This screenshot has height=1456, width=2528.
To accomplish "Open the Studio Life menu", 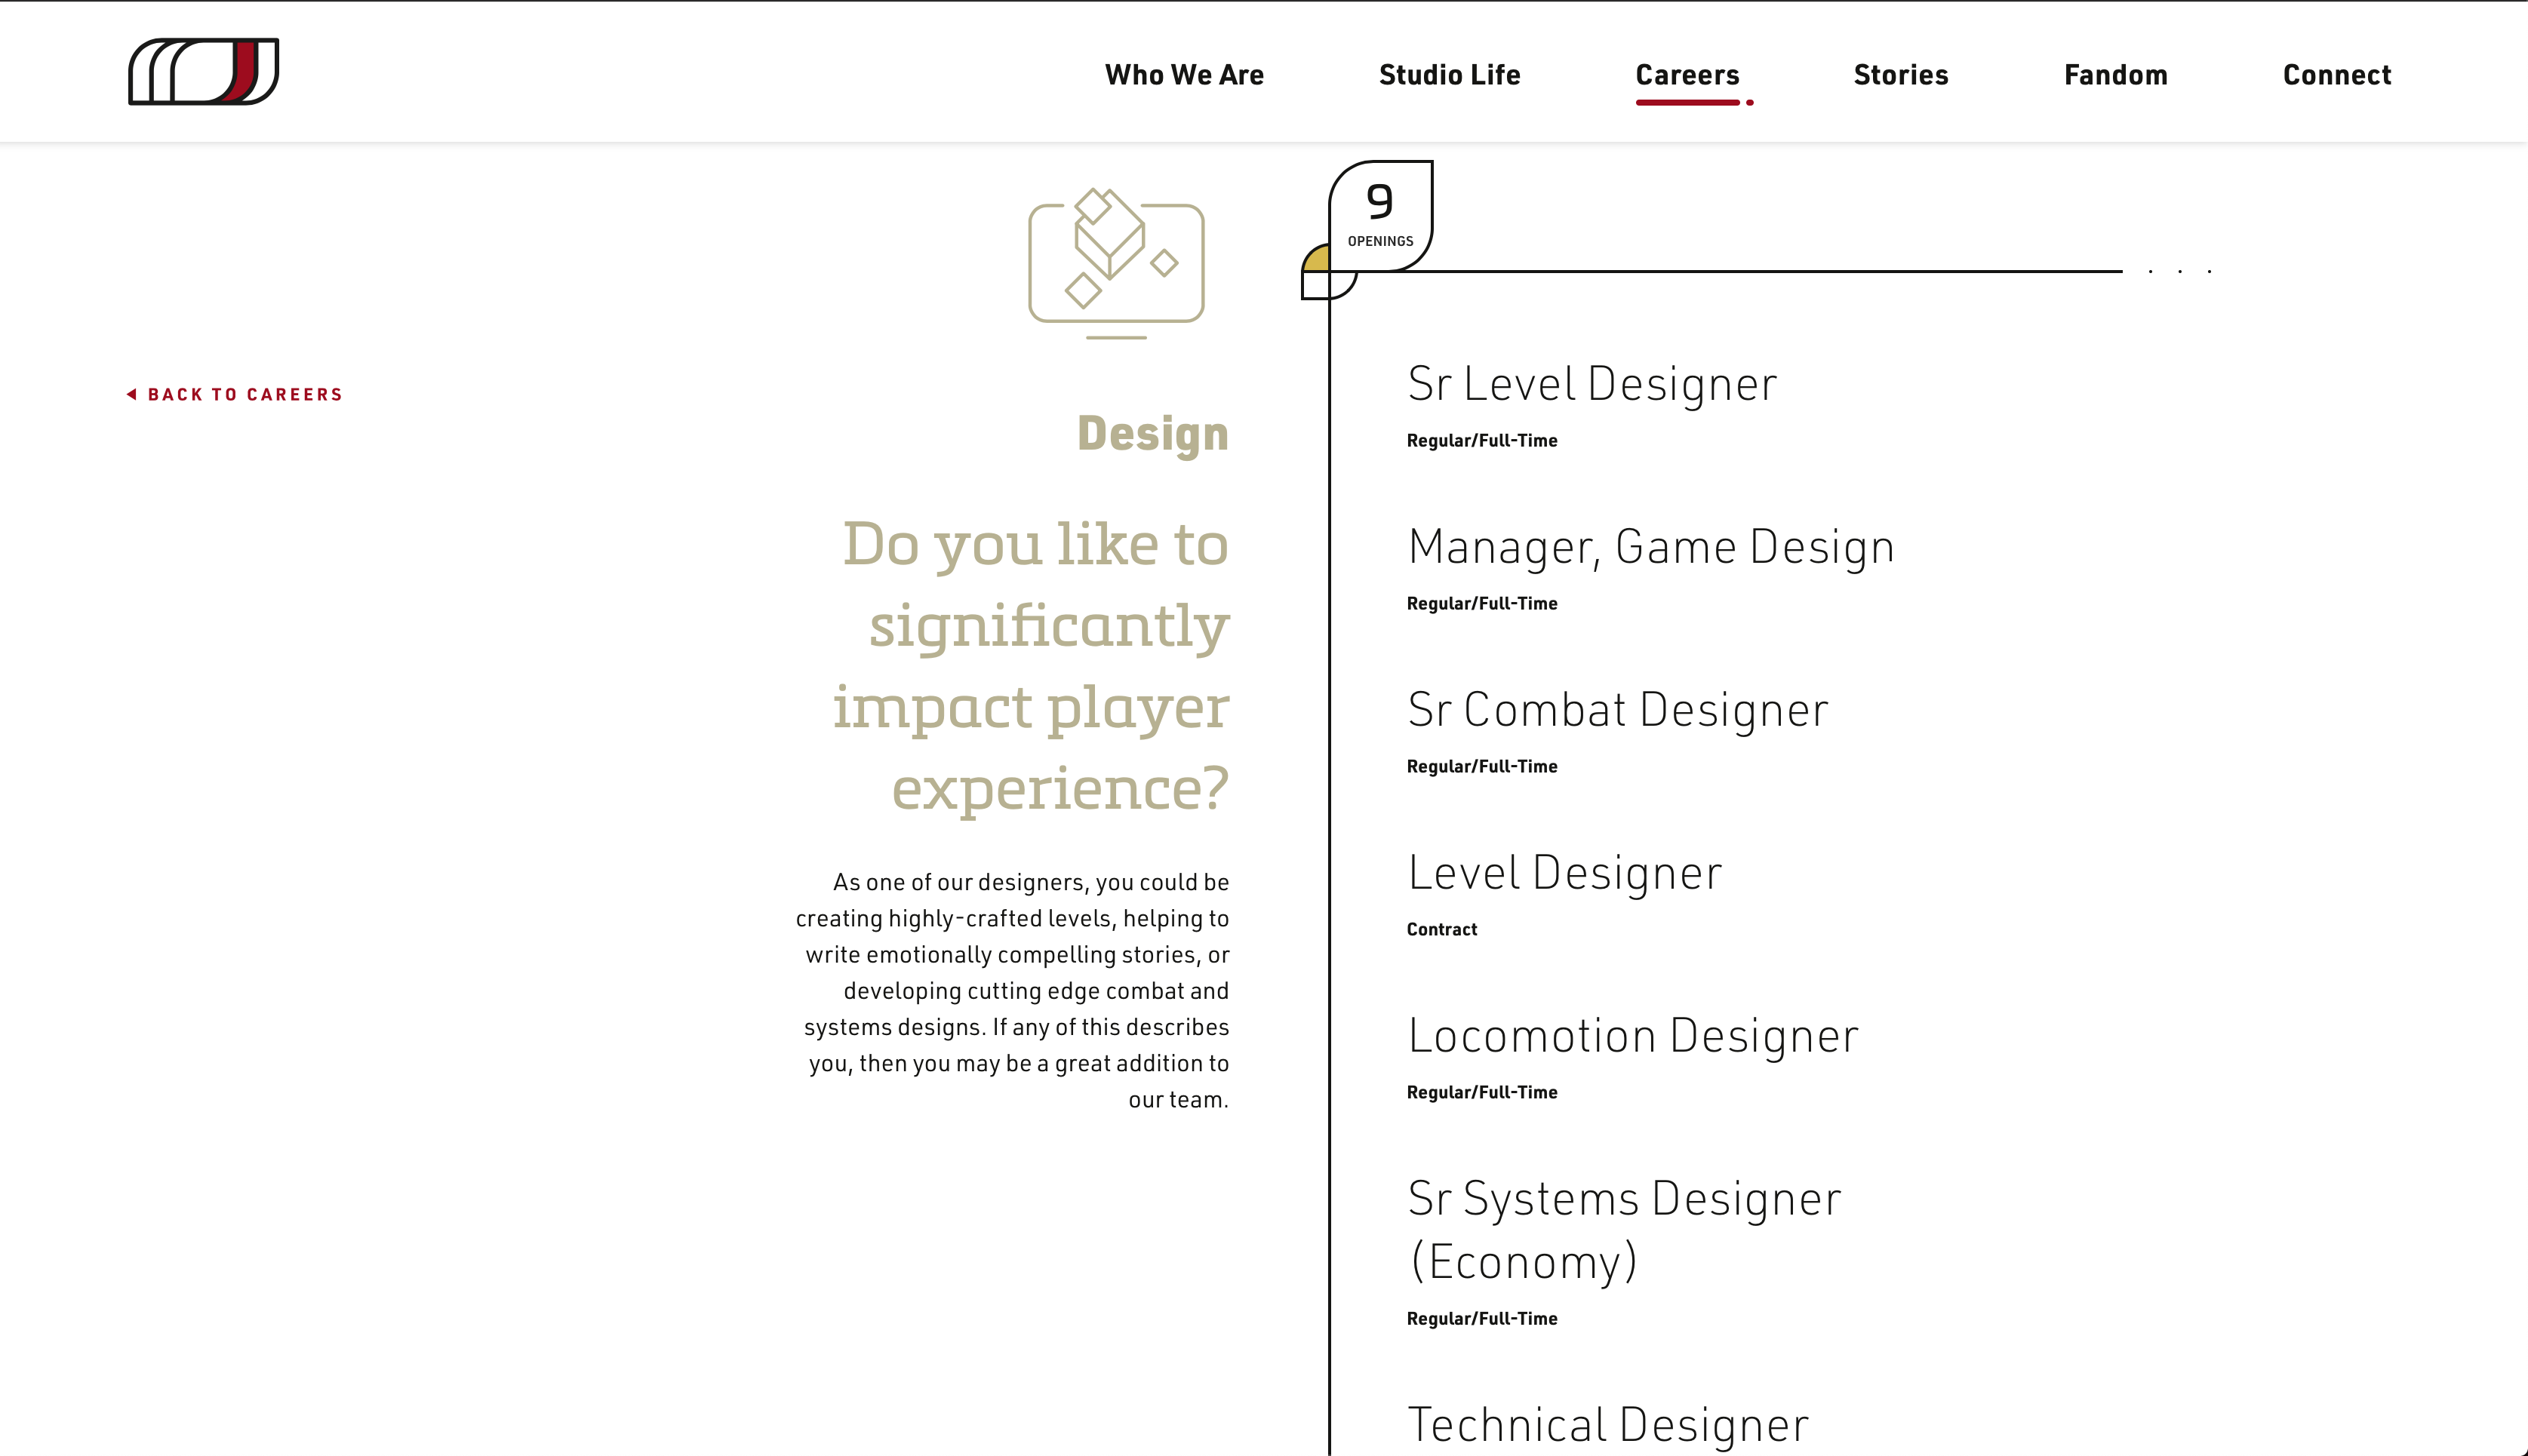I will click(x=1449, y=75).
